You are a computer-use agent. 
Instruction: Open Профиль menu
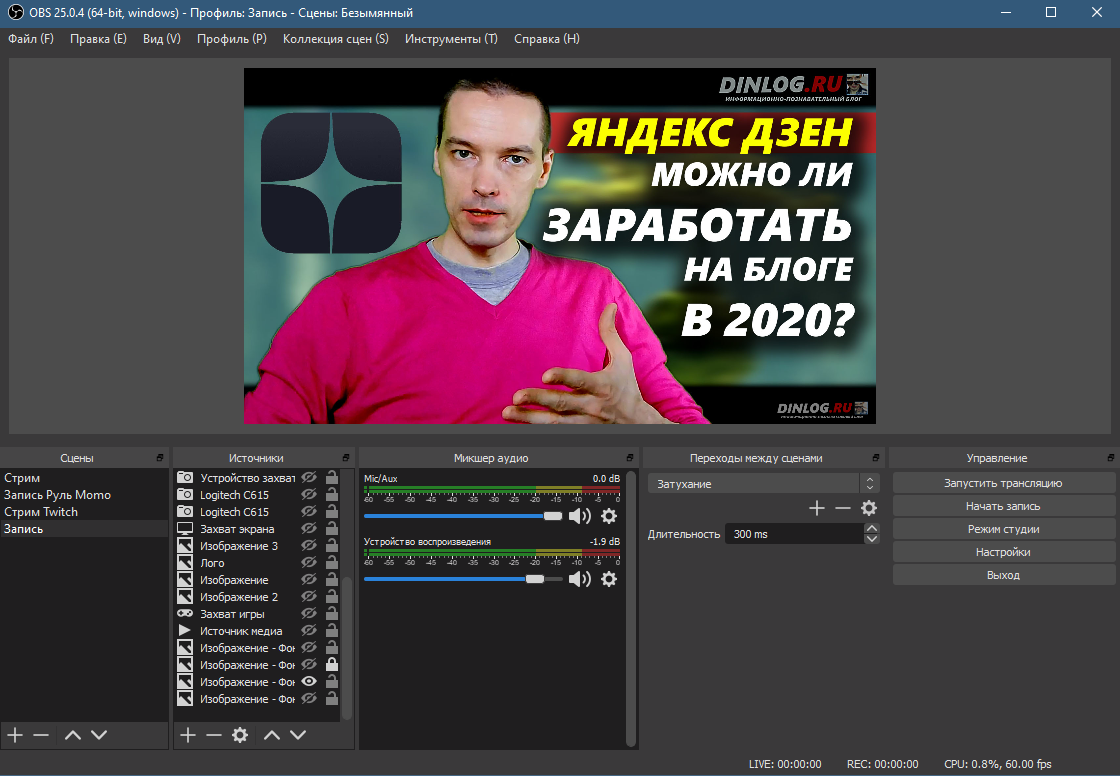coord(231,39)
